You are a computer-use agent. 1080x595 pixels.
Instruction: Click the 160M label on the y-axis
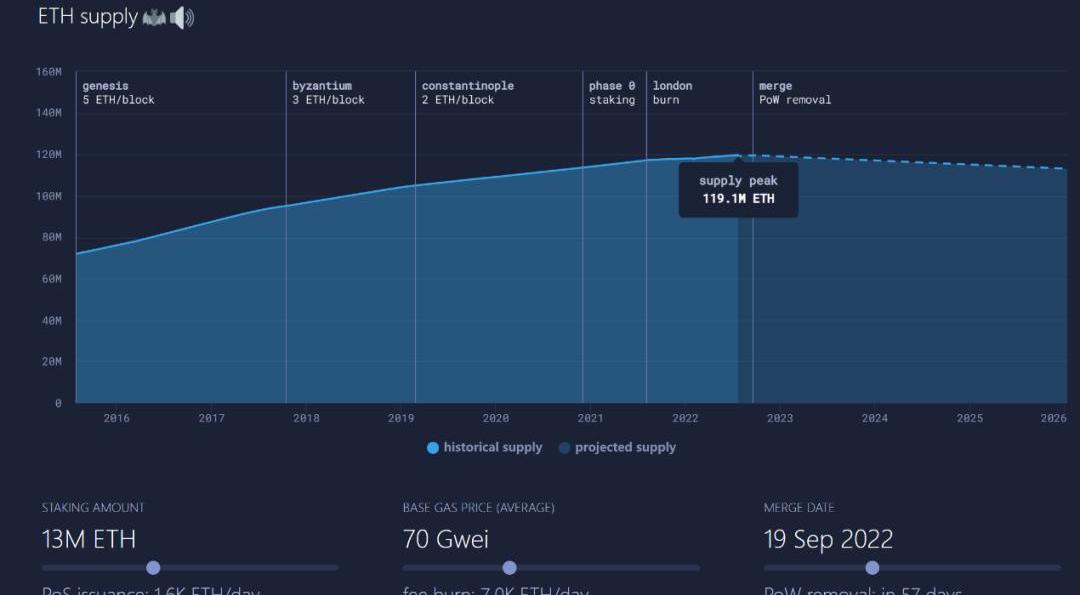(x=49, y=72)
